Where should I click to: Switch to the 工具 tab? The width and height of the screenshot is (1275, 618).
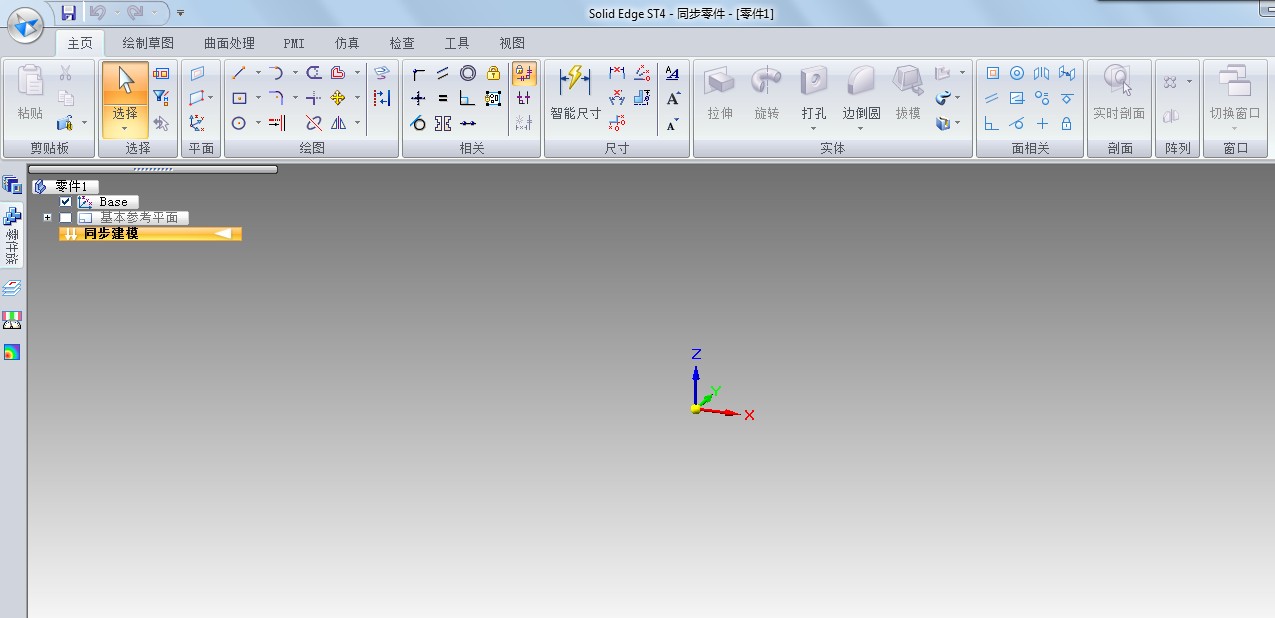point(457,43)
